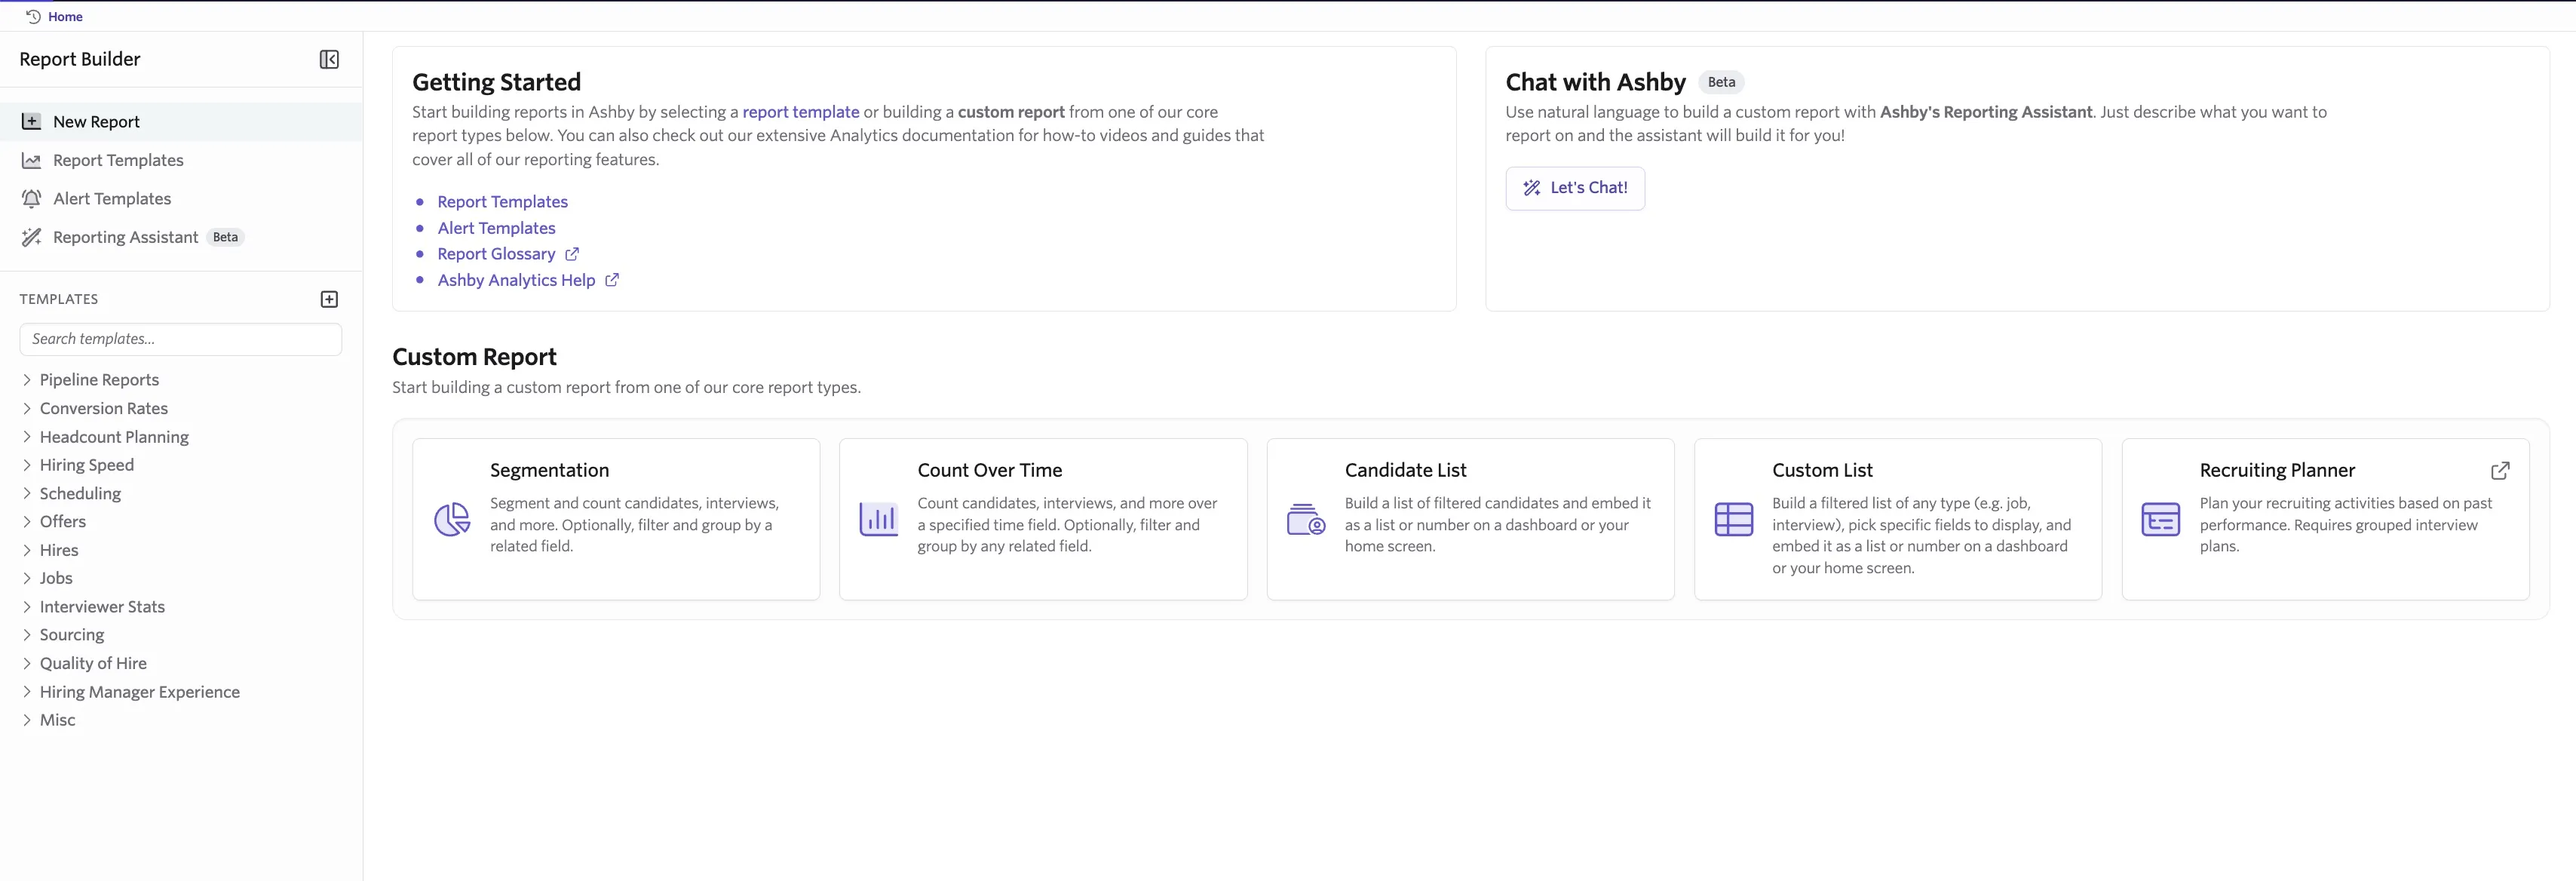Collapse the Report Builder sidebar panel icon
Viewport: 2576px width, 881px height.
coord(329,59)
